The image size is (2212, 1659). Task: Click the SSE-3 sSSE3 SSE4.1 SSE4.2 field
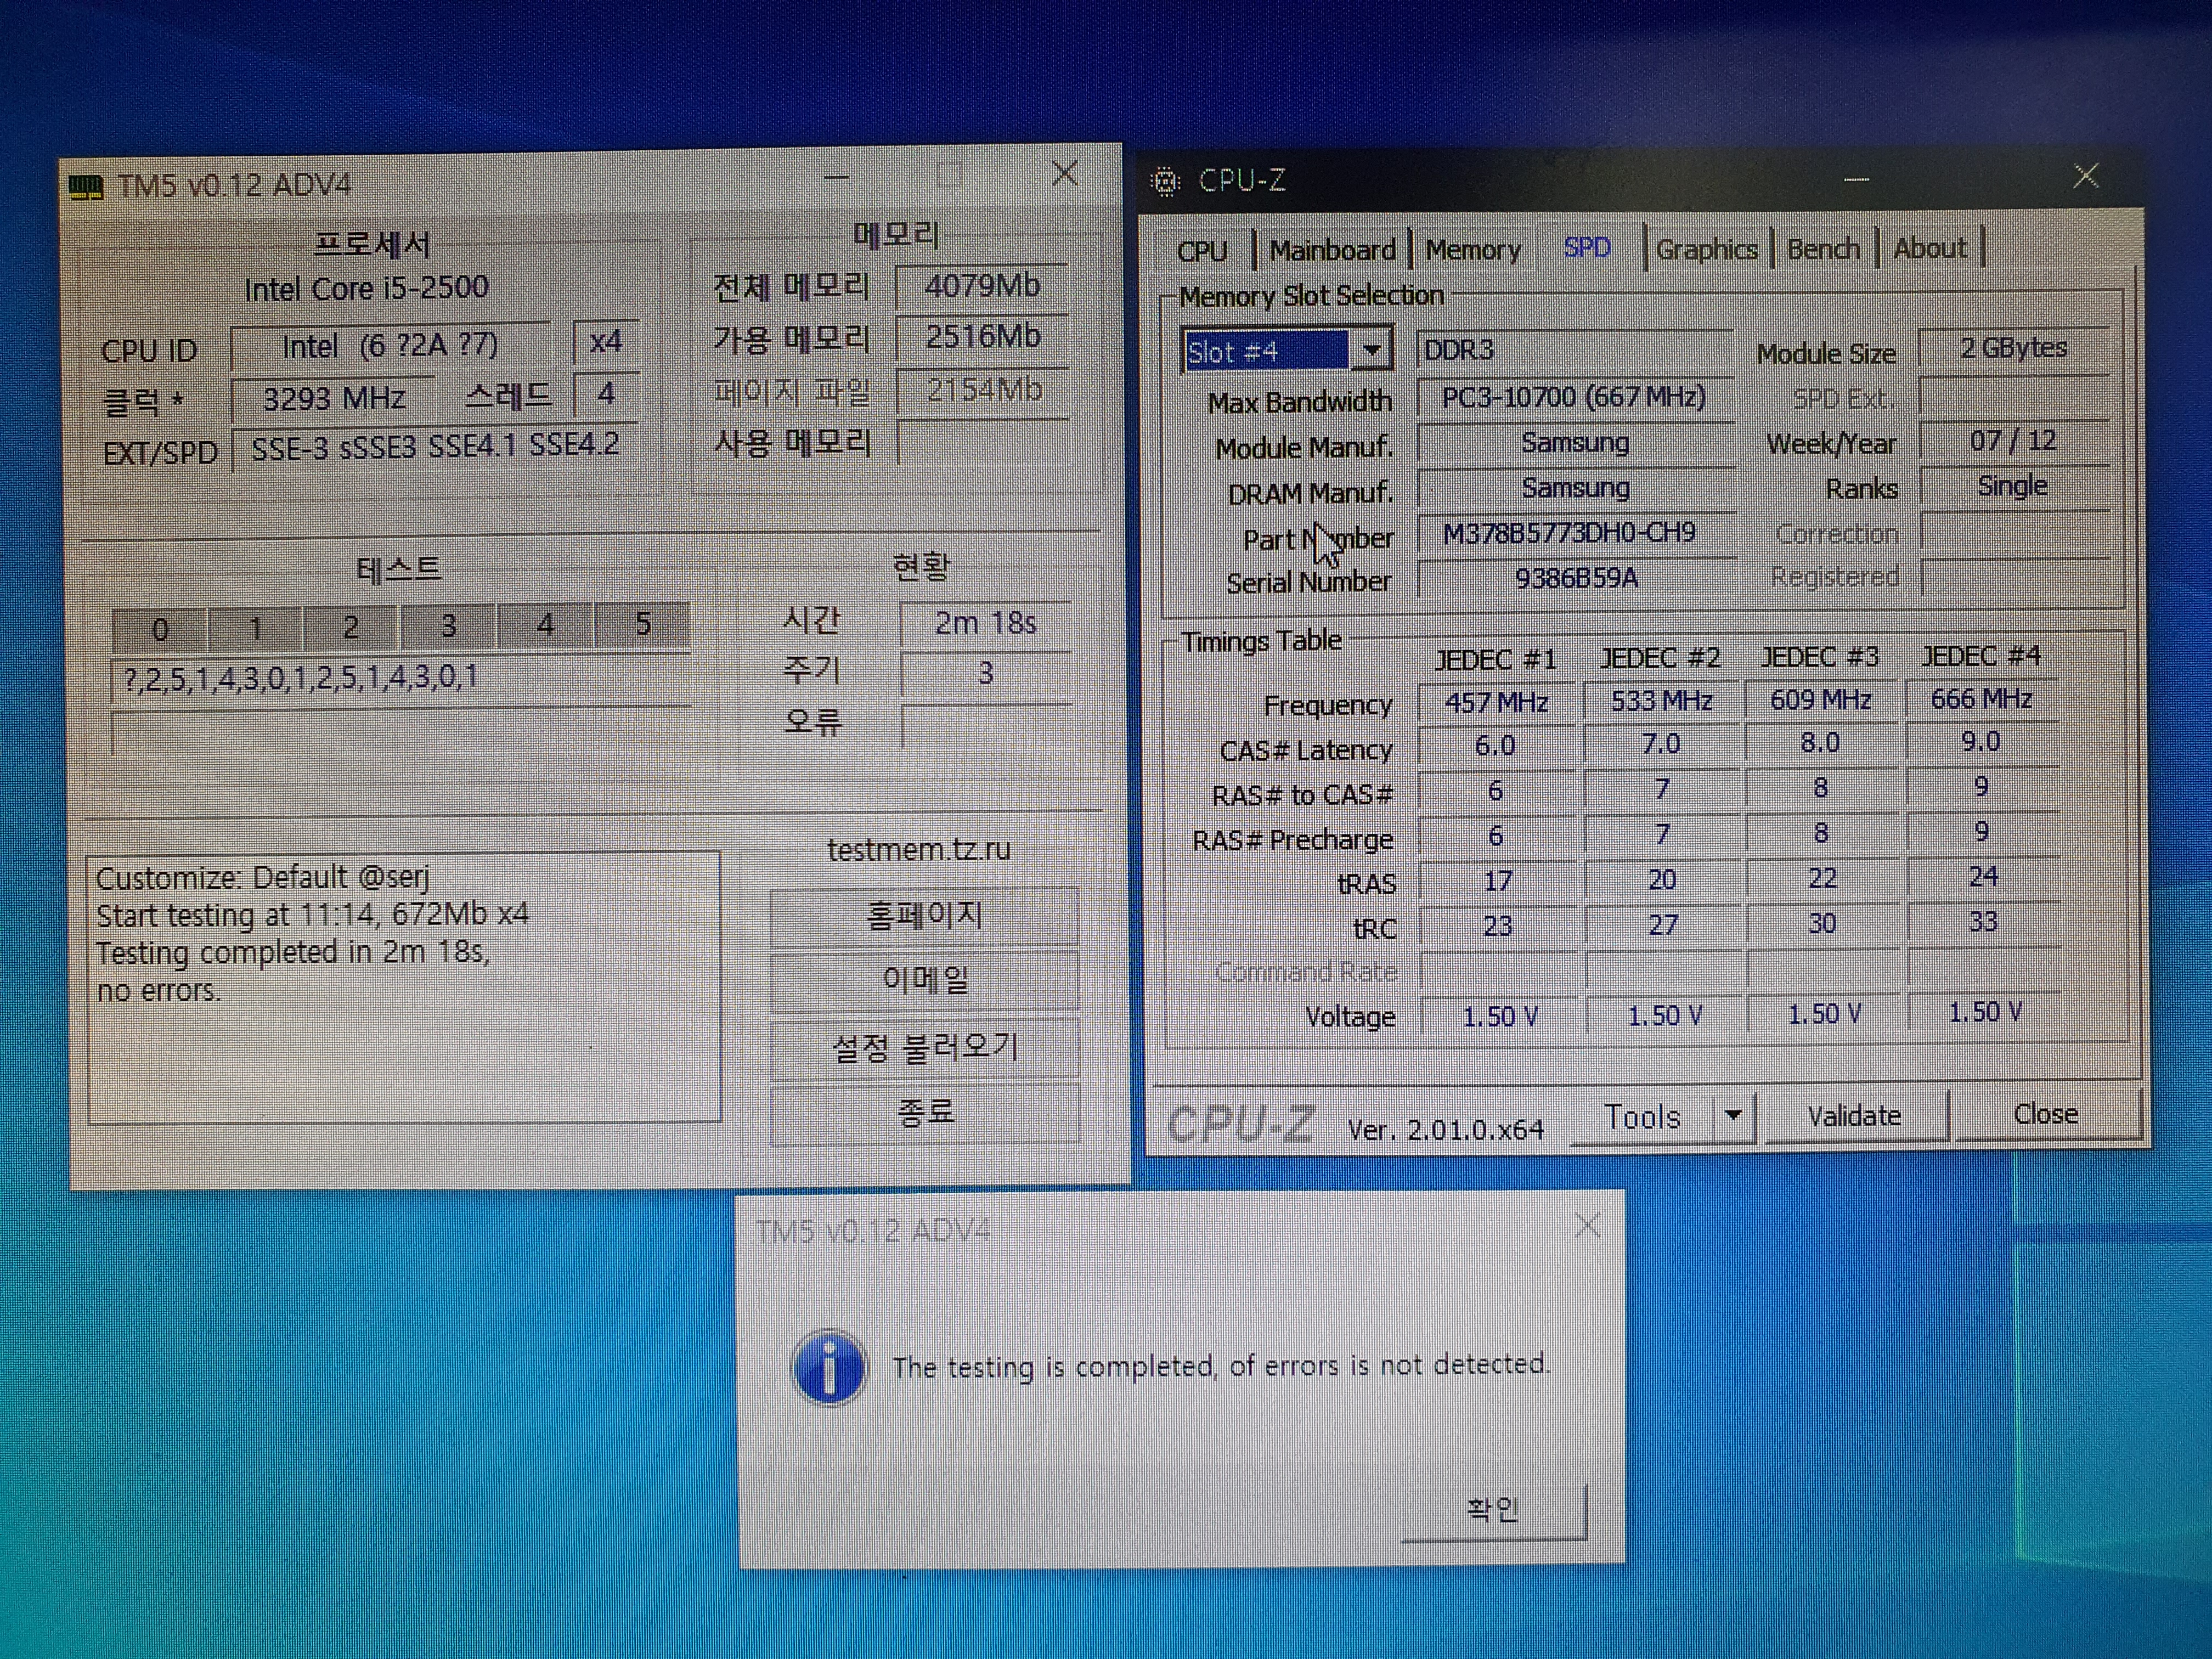point(436,446)
